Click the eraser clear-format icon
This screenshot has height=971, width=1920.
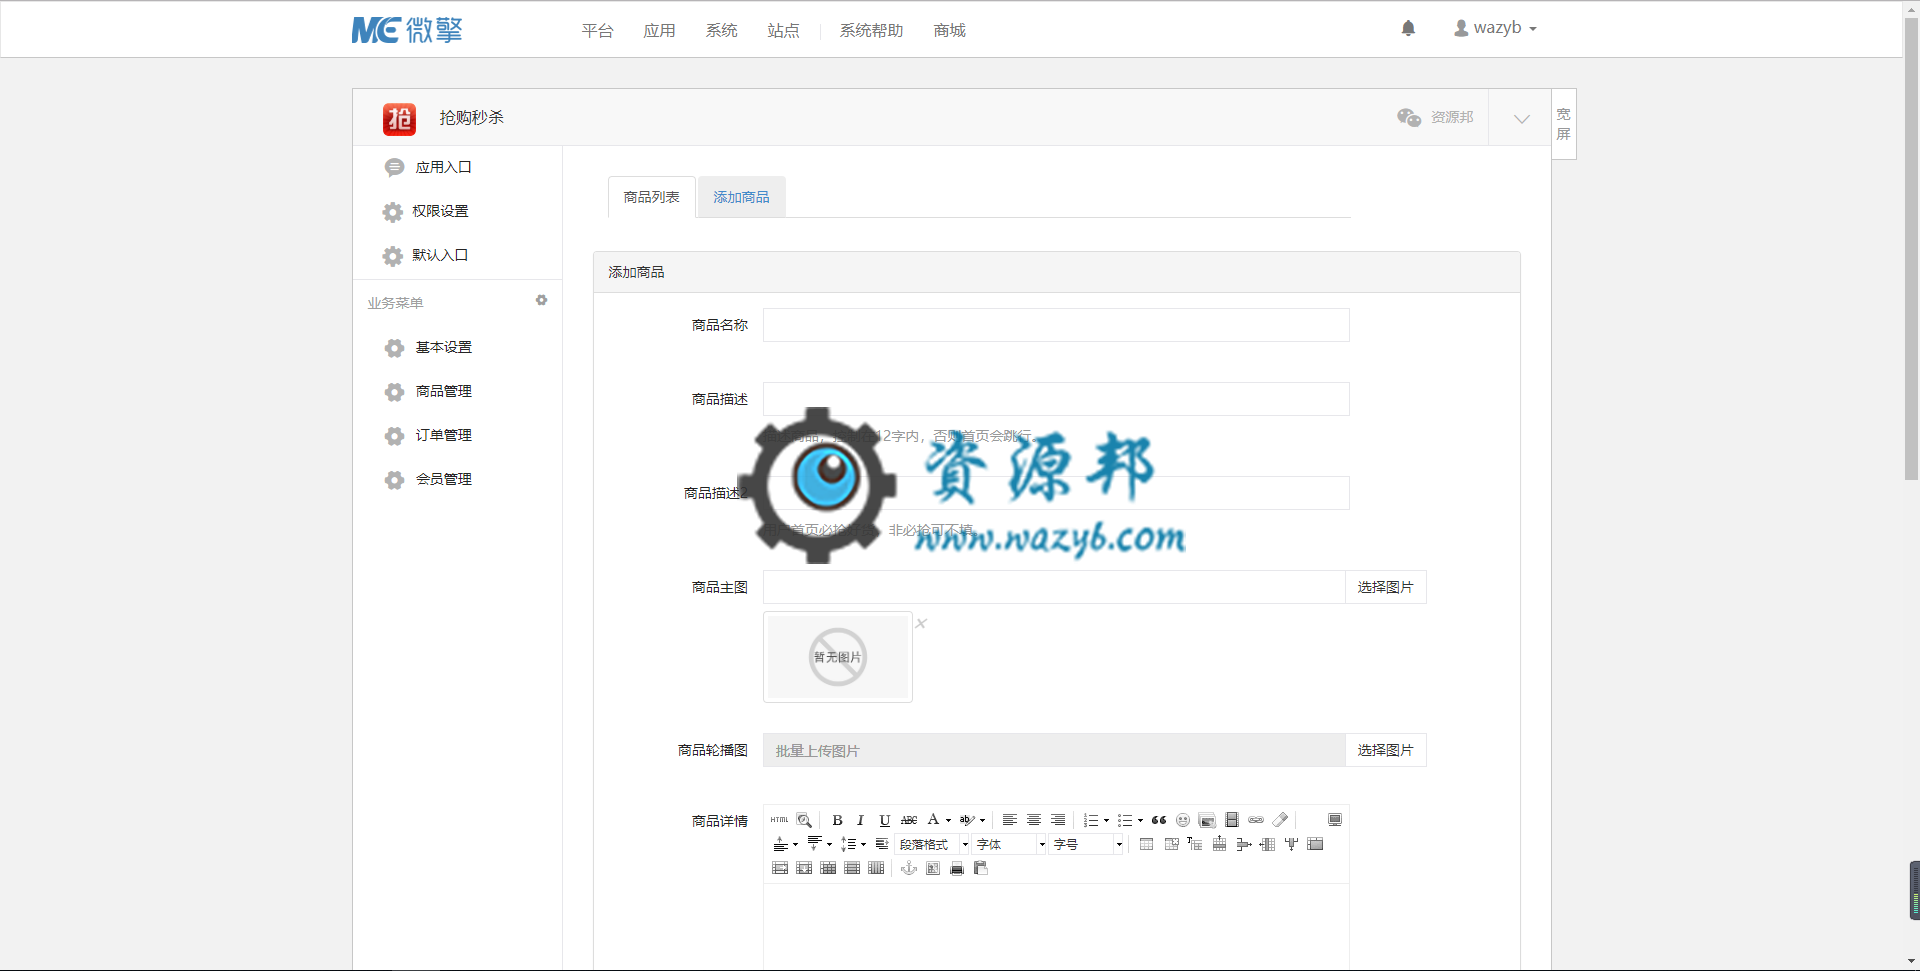point(1280,820)
